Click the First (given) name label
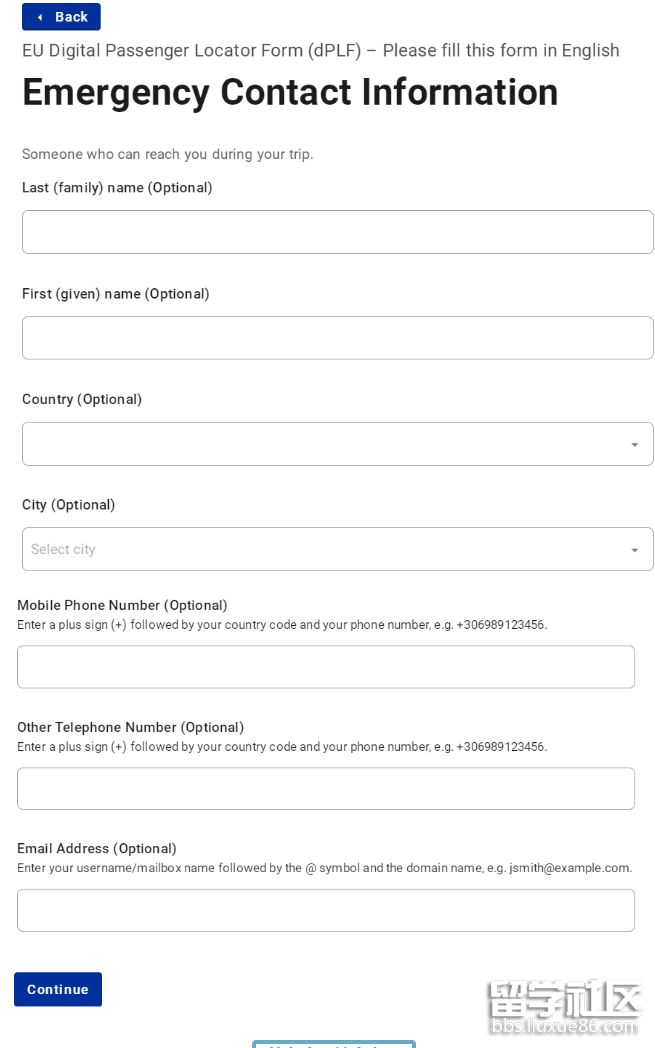 pyautogui.click(x=115, y=294)
